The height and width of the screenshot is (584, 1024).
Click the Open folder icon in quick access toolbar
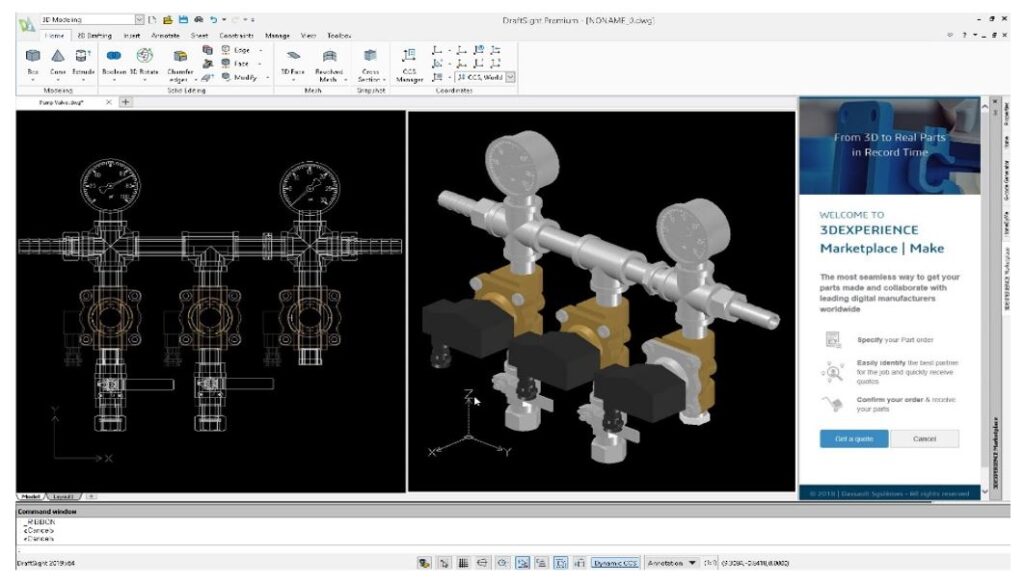[x=167, y=20]
